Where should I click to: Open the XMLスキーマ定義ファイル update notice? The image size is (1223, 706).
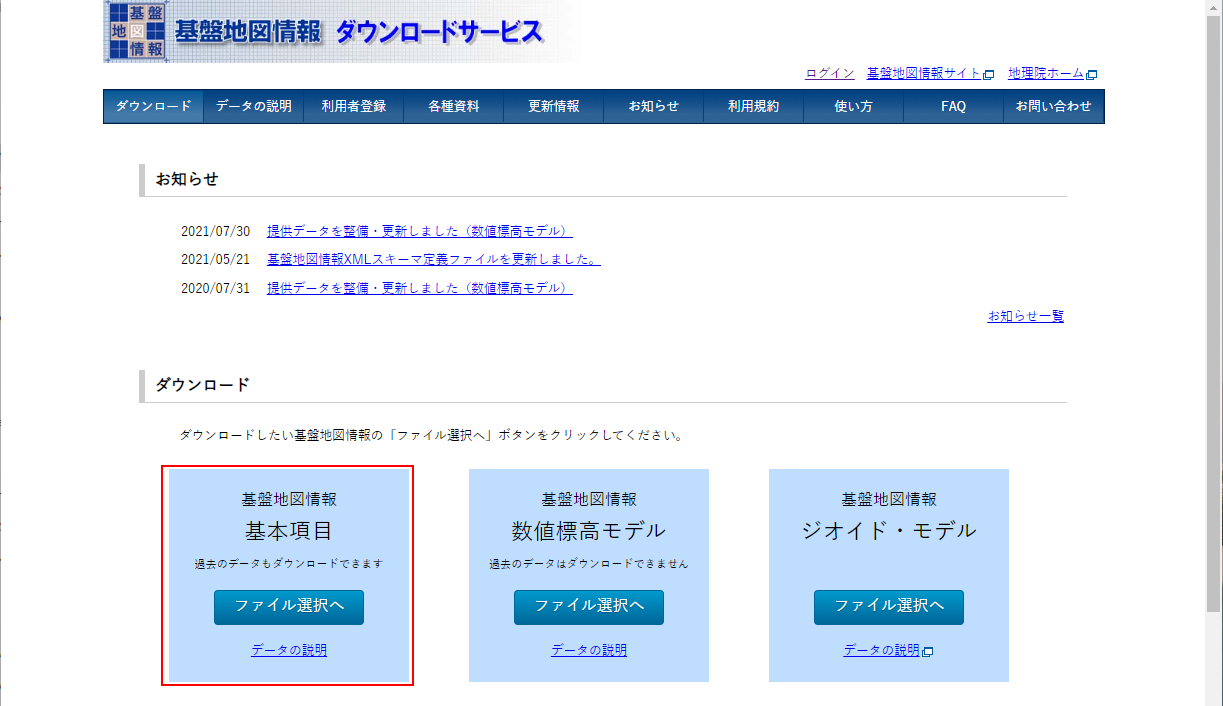(433, 260)
